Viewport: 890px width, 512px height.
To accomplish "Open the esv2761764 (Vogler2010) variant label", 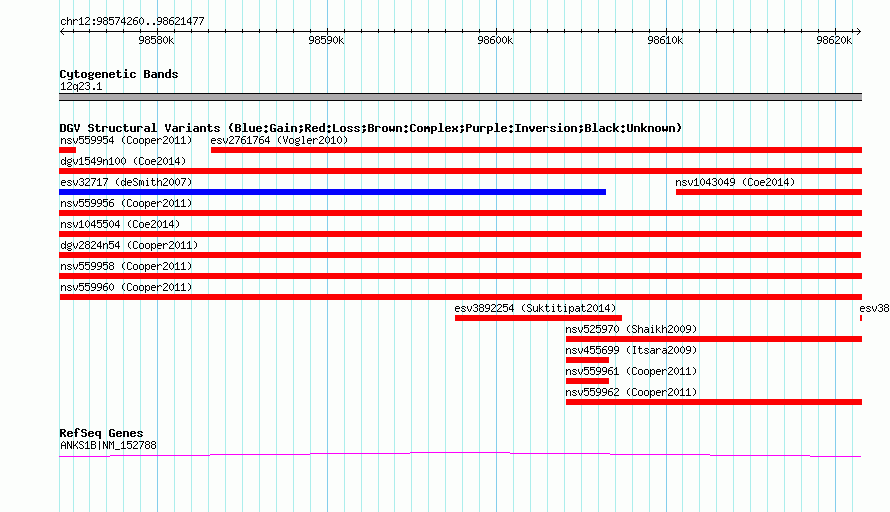I will (279, 140).
